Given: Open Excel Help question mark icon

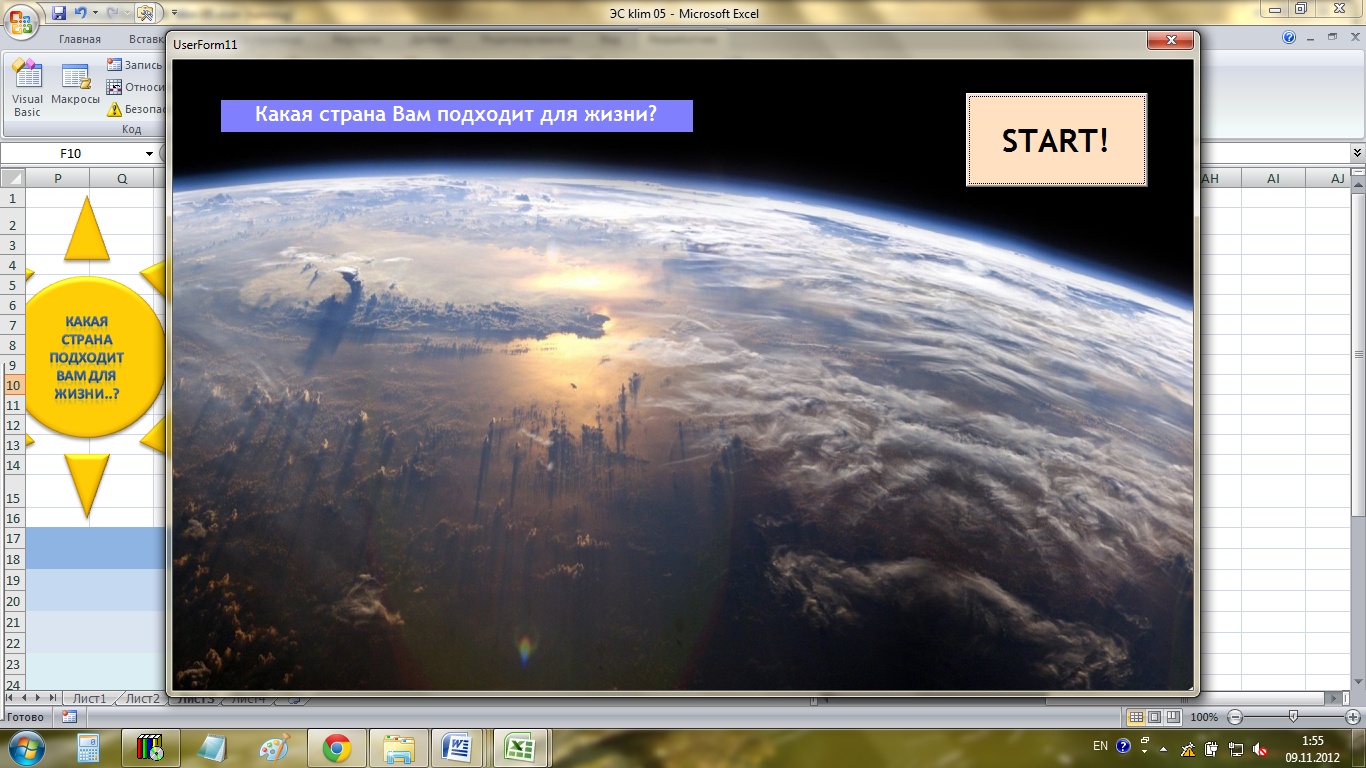Looking at the screenshot, I should (x=1289, y=37).
